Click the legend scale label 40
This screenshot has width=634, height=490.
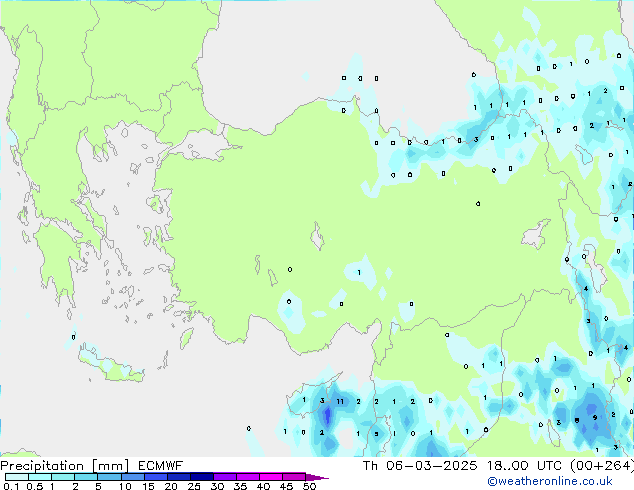263,486
